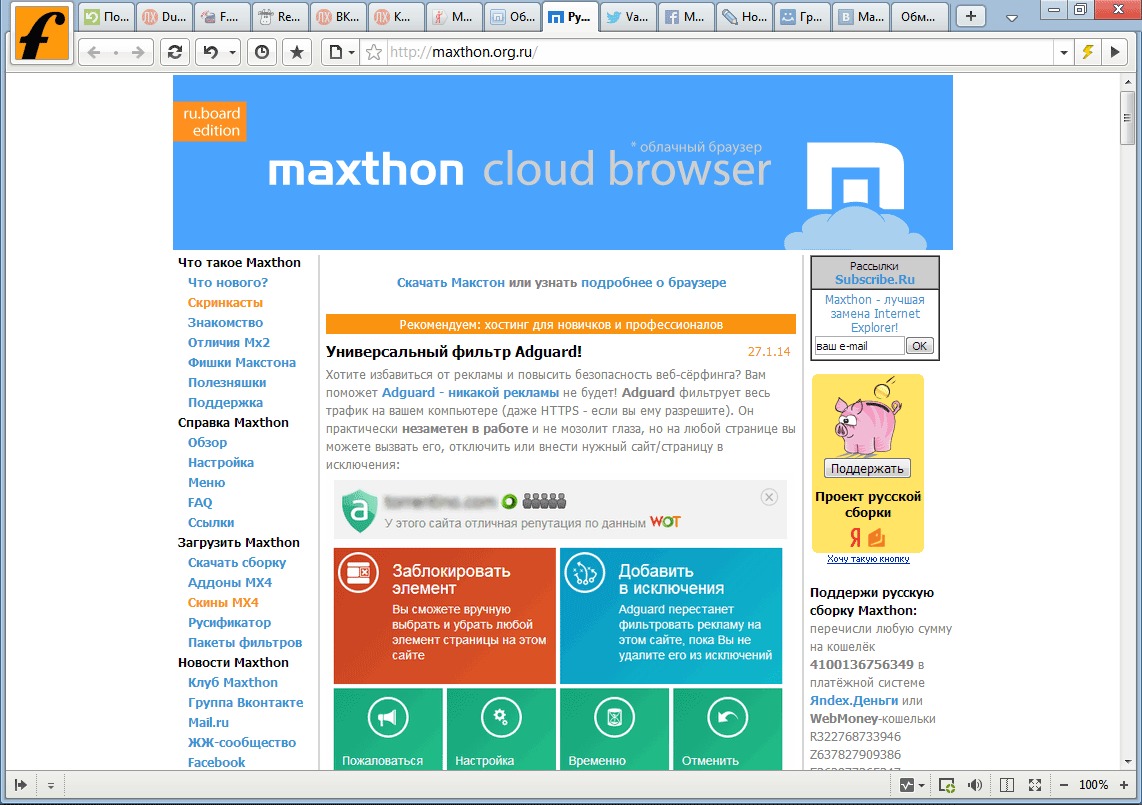This screenshot has width=1142, height=805.
Task: Select the 'Об...' tab
Action: click(x=513, y=17)
